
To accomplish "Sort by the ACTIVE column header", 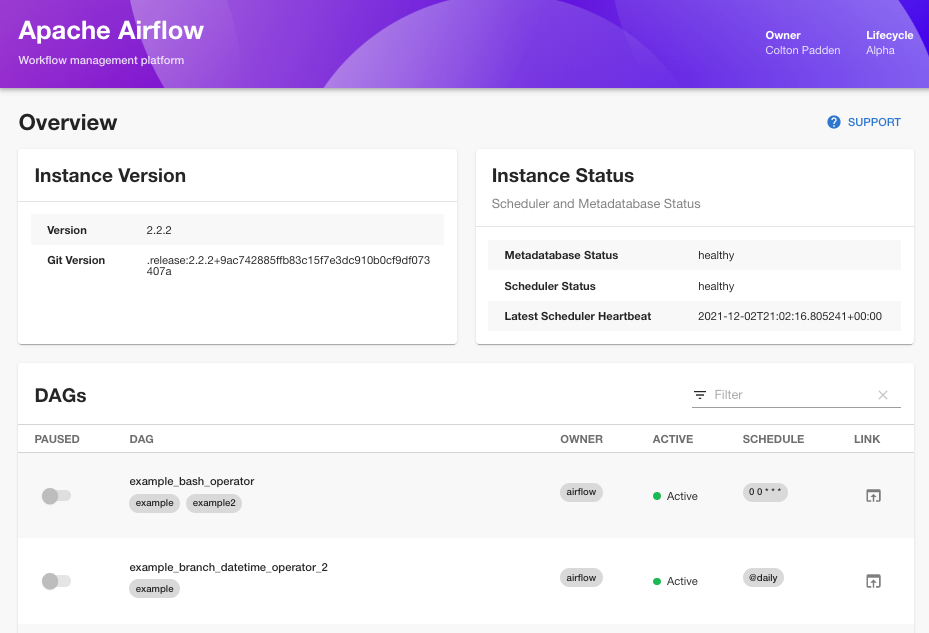I will click(x=672, y=439).
